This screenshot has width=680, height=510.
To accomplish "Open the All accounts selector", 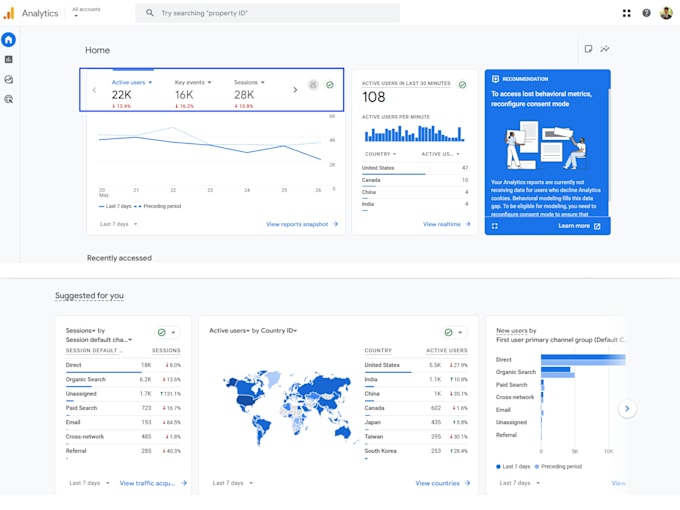I will [86, 12].
